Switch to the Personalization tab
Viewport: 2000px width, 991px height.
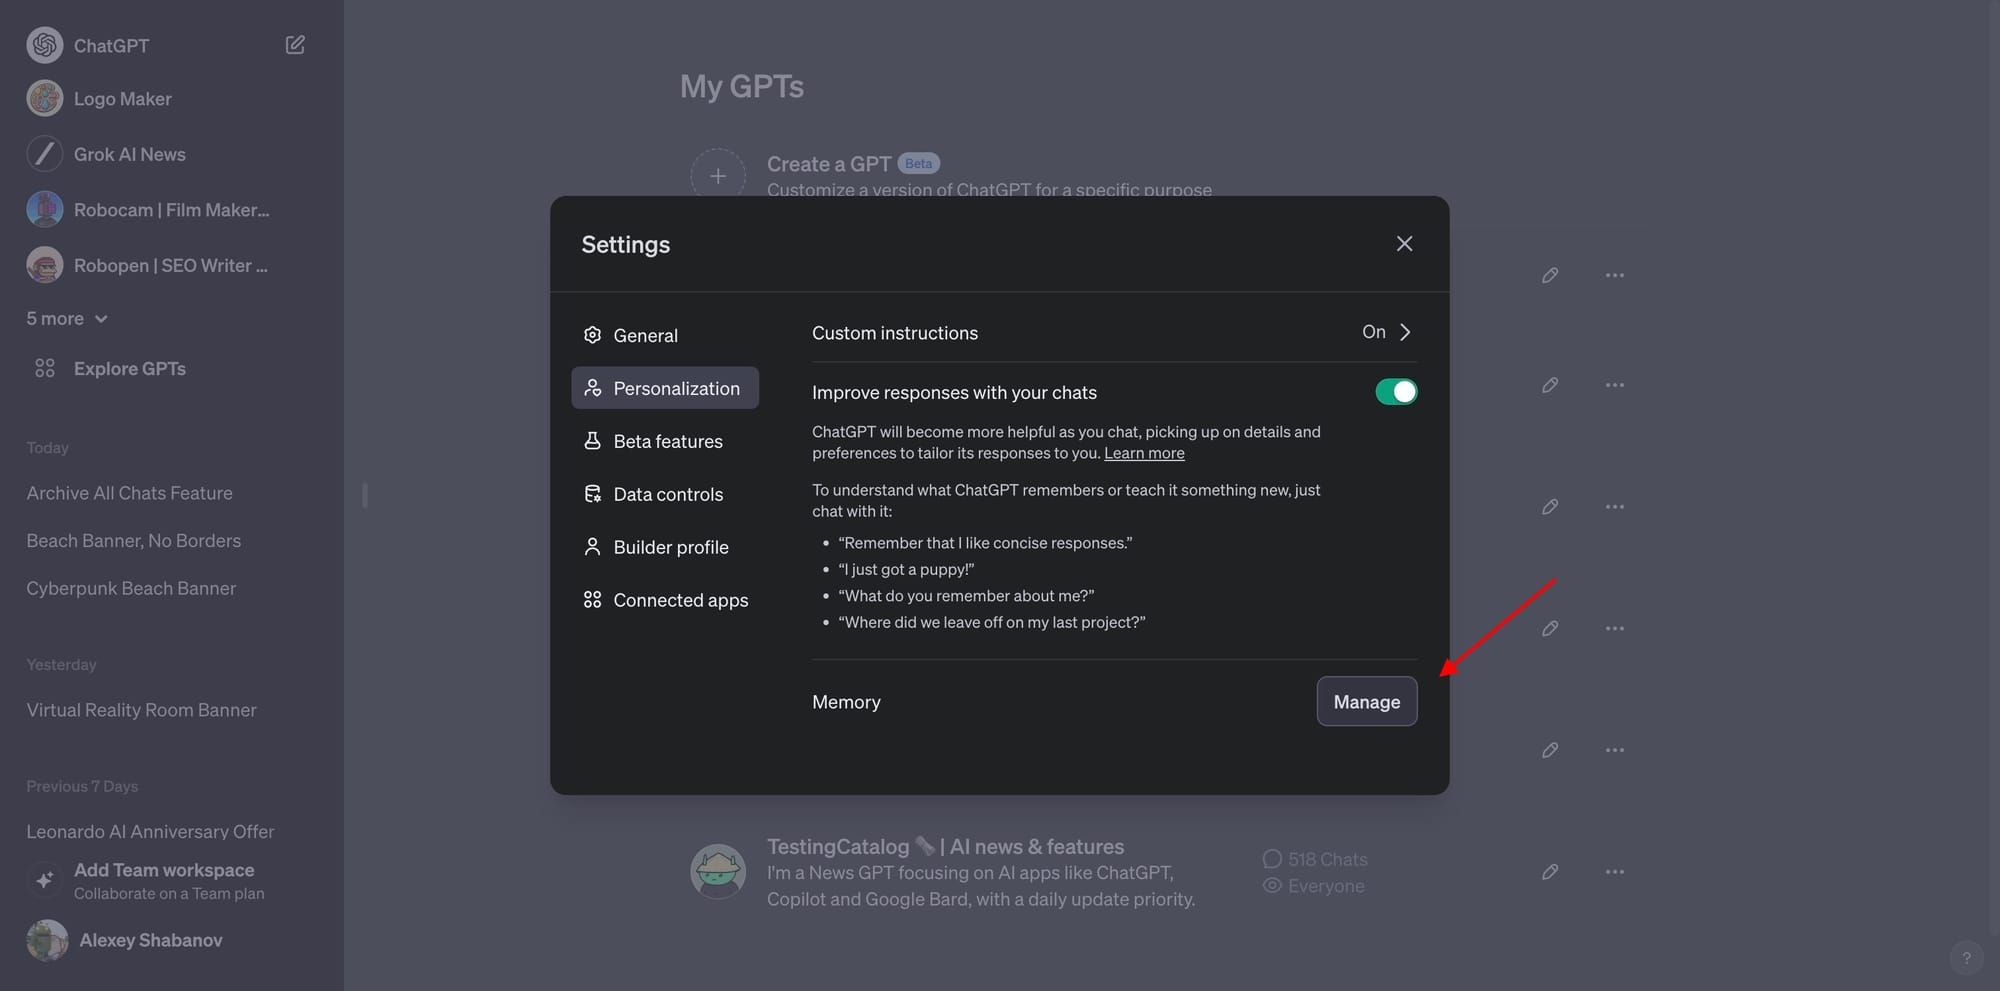click(664, 388)
